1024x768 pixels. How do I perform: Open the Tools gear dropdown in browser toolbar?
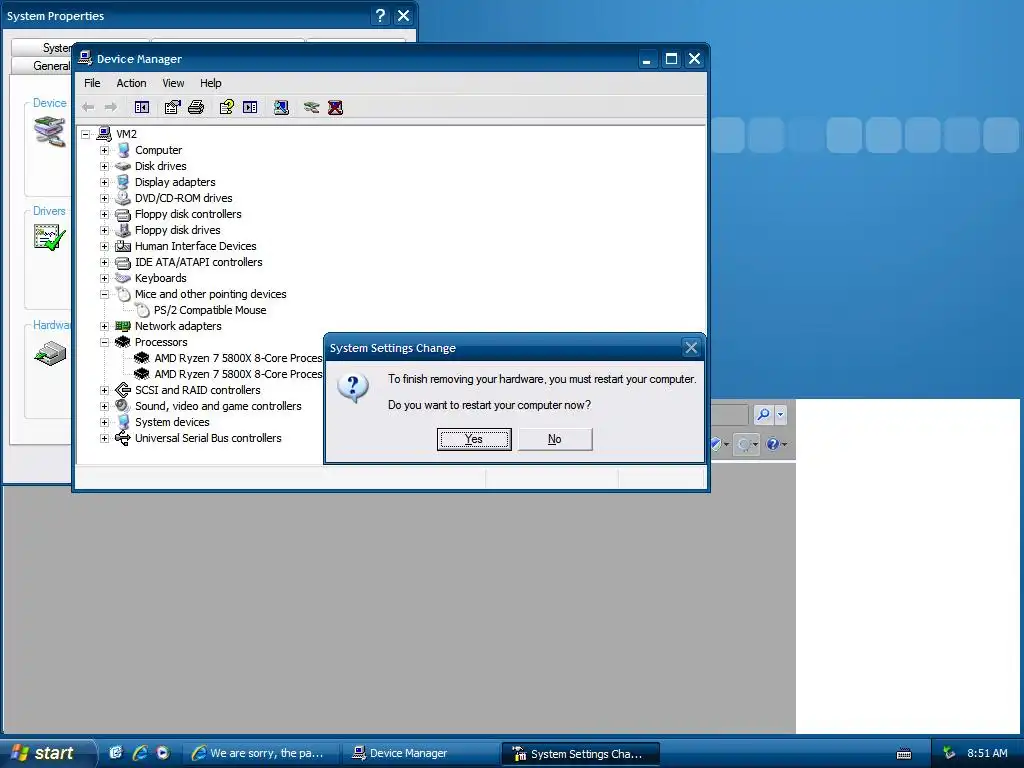746,445
